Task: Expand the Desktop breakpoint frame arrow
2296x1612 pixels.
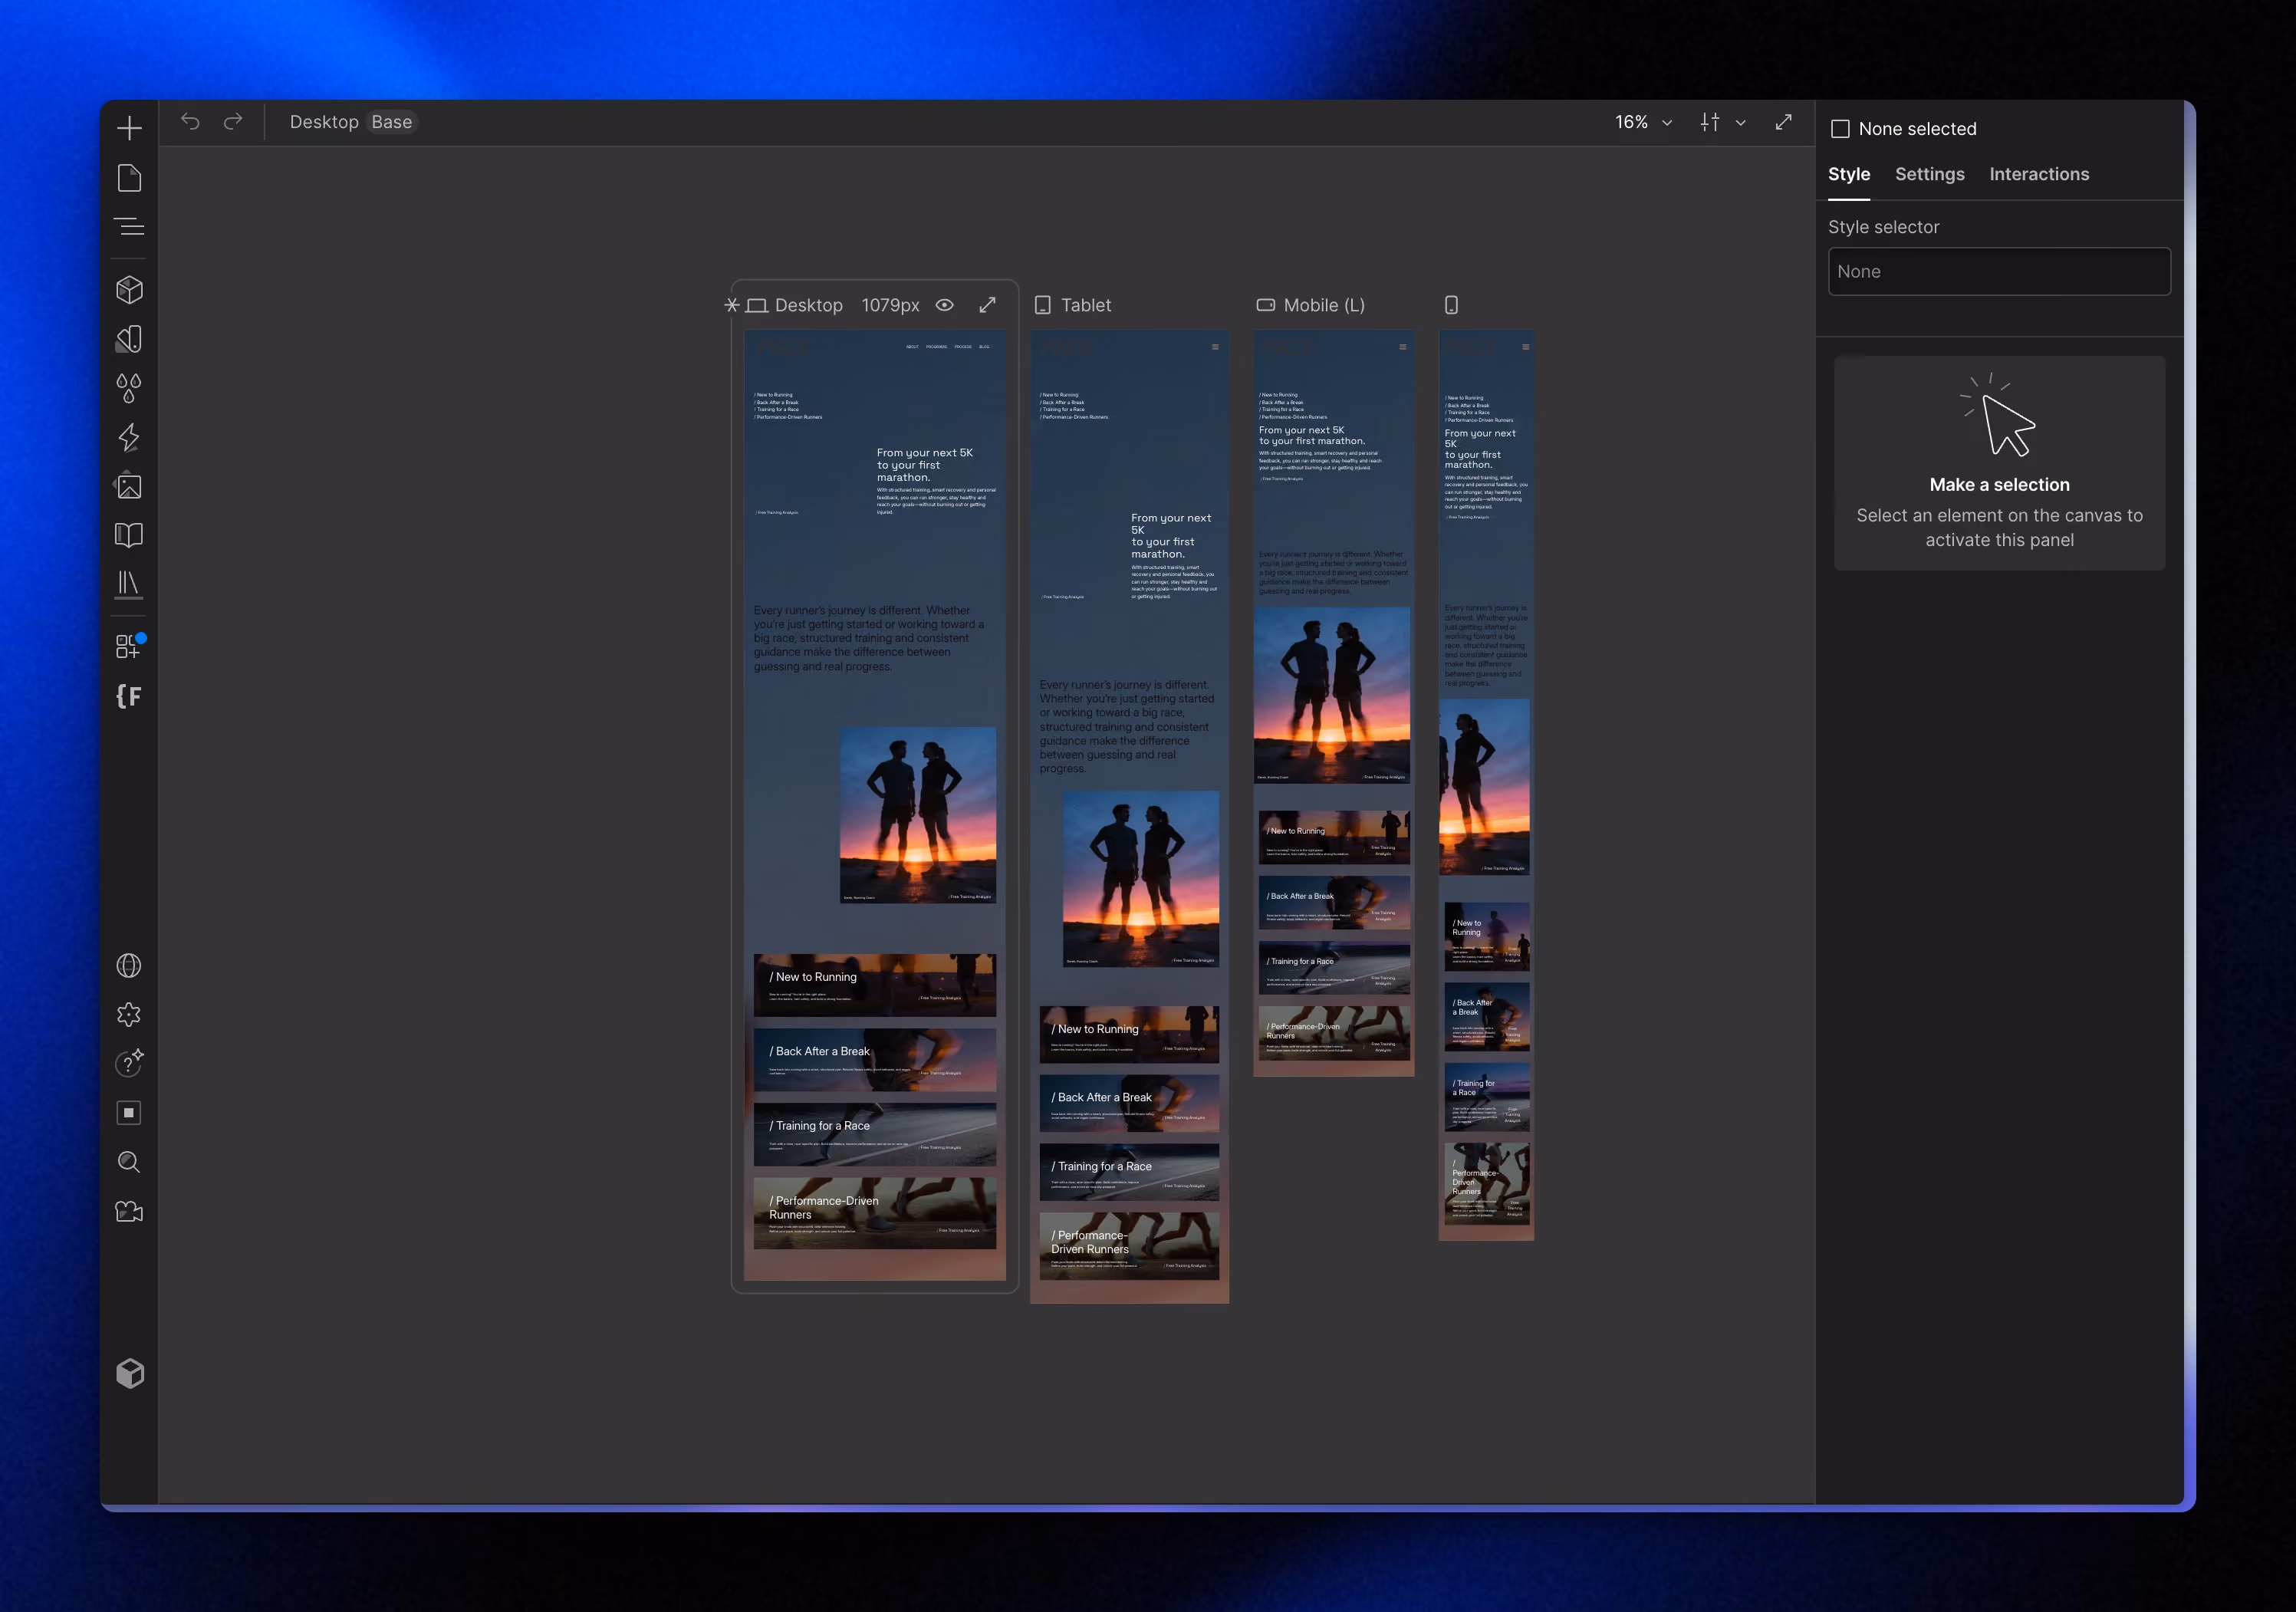Action: pyautogui.click(x=987, y=305)
